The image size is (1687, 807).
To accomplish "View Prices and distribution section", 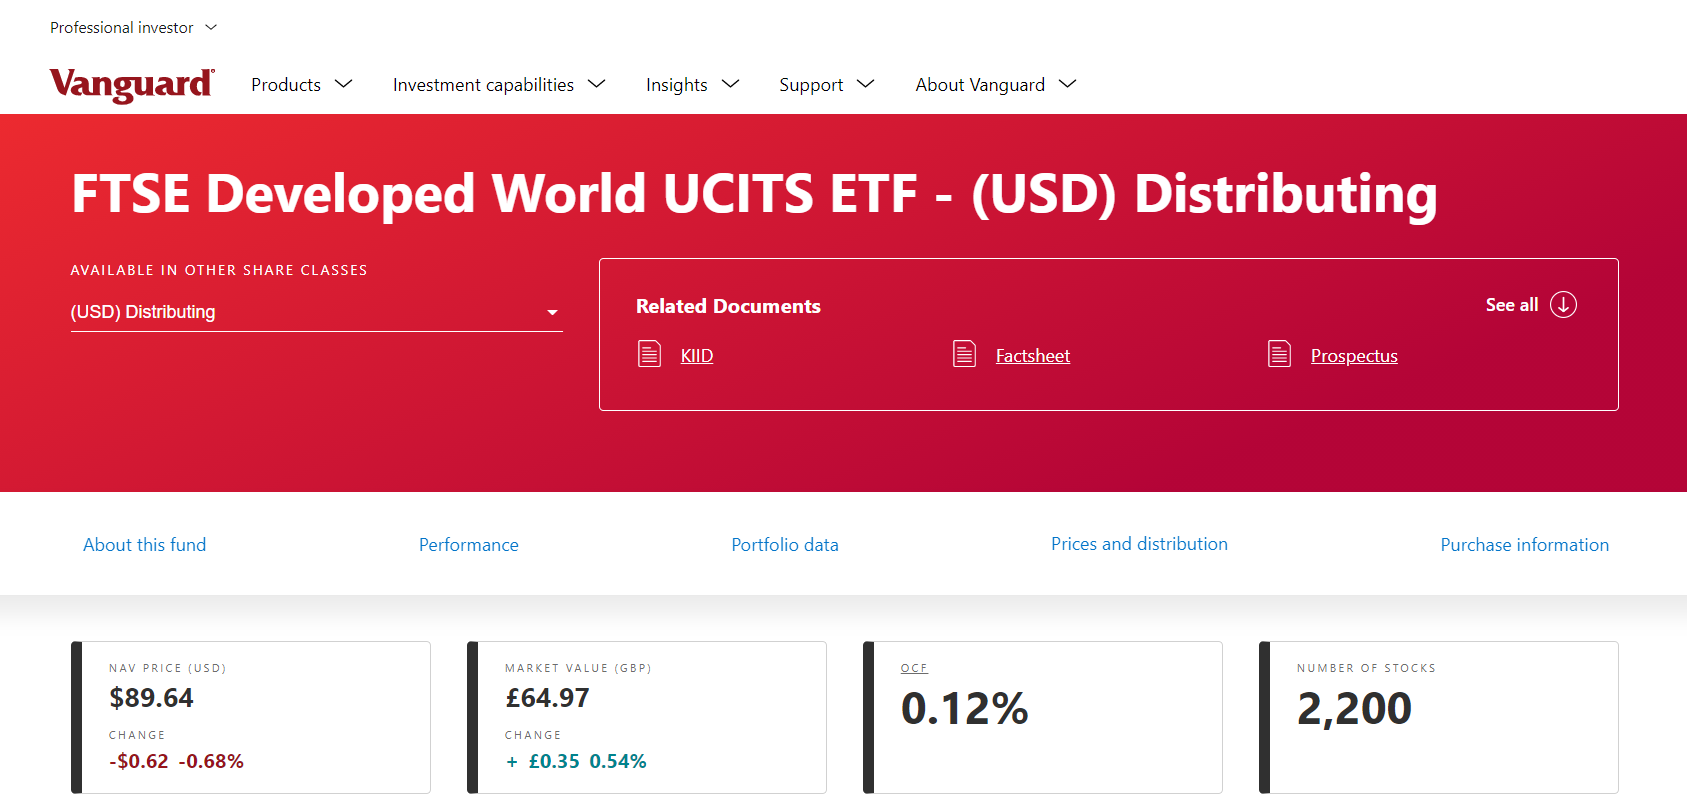I will [x=1139, y=544].
